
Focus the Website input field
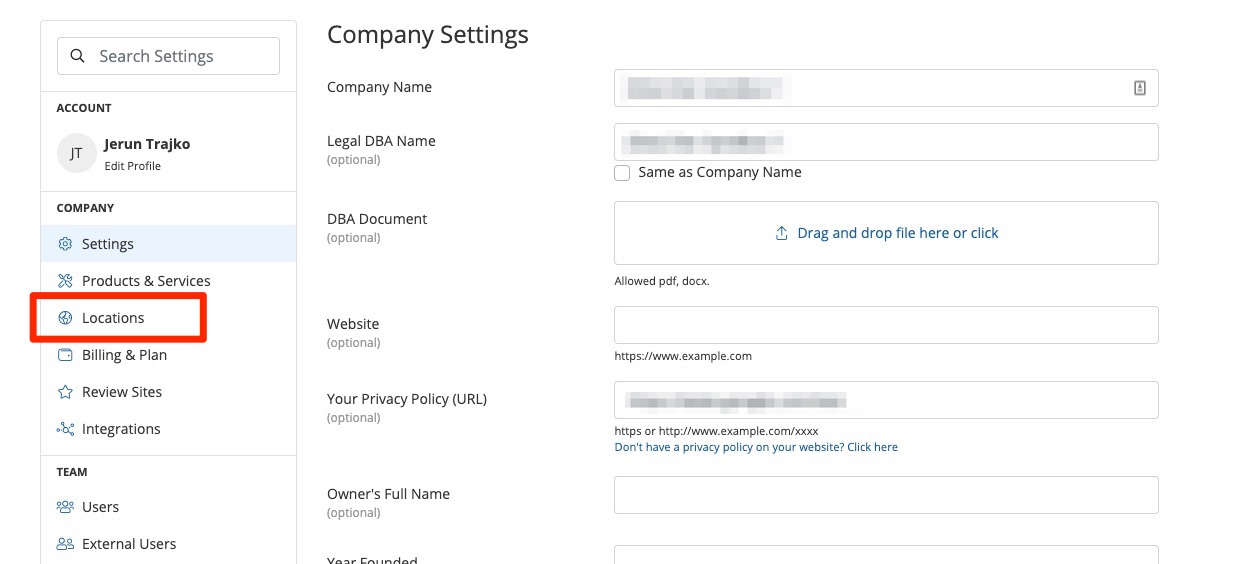[886, 325]
